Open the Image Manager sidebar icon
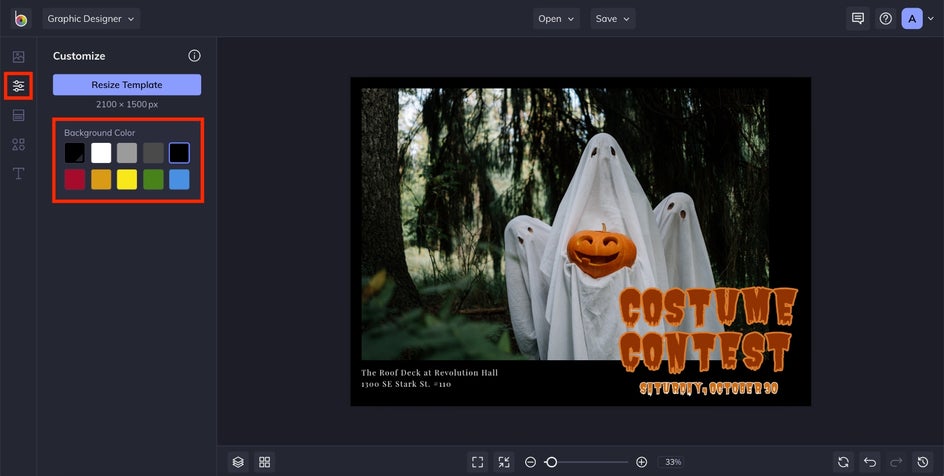The width and height of the screenshot is (944, 476). pyautogui.click(x=18, y=57)
